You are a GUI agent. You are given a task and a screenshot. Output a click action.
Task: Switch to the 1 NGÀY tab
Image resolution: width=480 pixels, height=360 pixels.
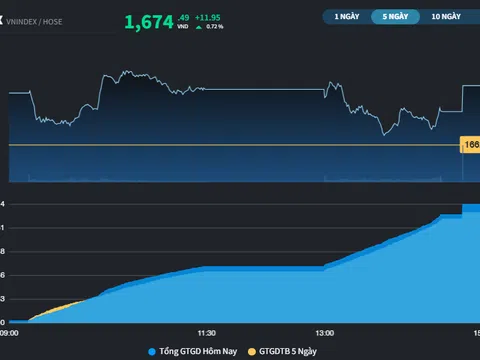[x=347, y=17]
